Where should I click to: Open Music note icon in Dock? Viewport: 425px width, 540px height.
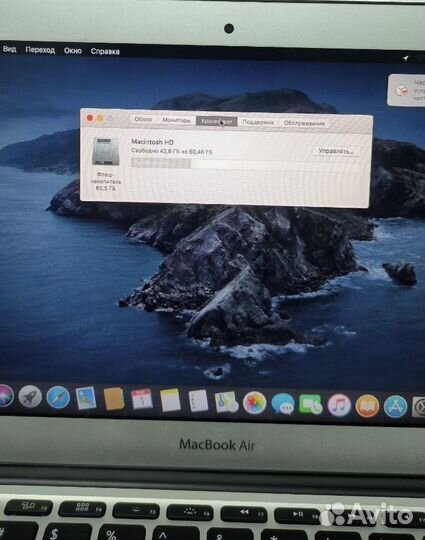pyautogui.click(x=339, y=405)
